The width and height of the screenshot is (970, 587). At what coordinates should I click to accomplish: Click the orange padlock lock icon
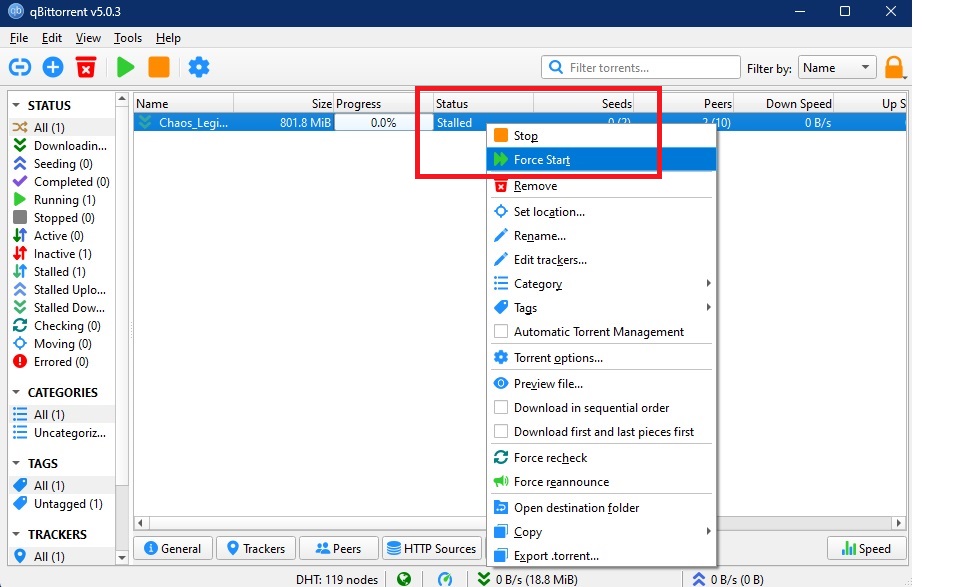click(895, 67)
